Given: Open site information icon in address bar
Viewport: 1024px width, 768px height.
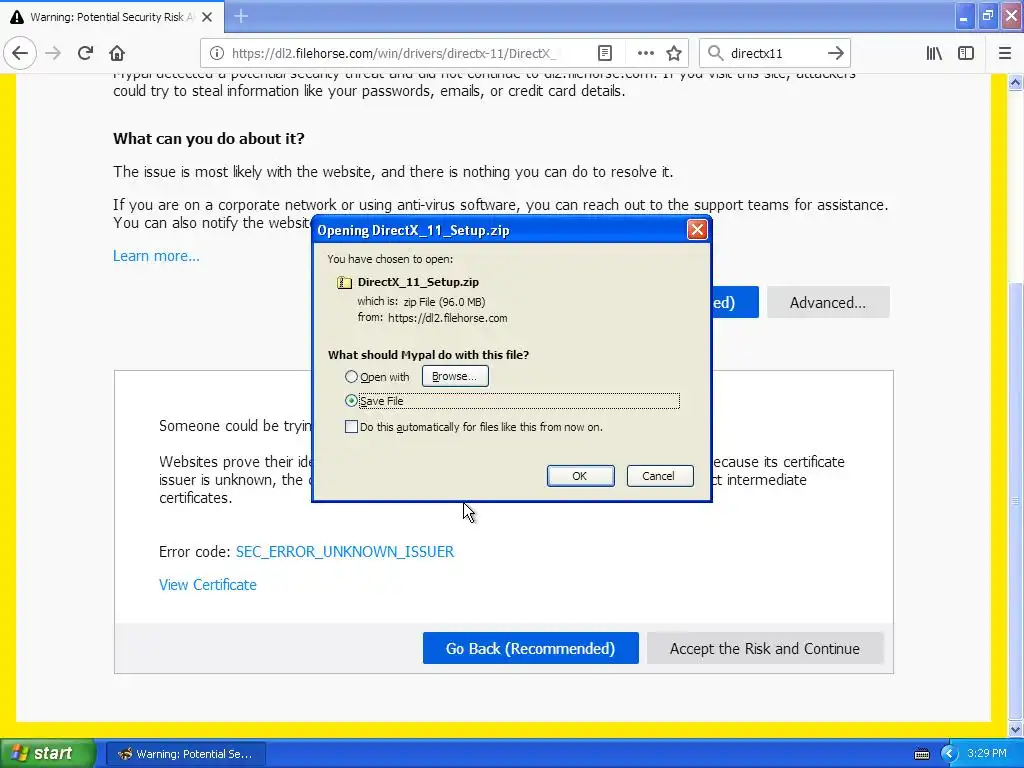Looking at the screenshot, I should point(217,54).
